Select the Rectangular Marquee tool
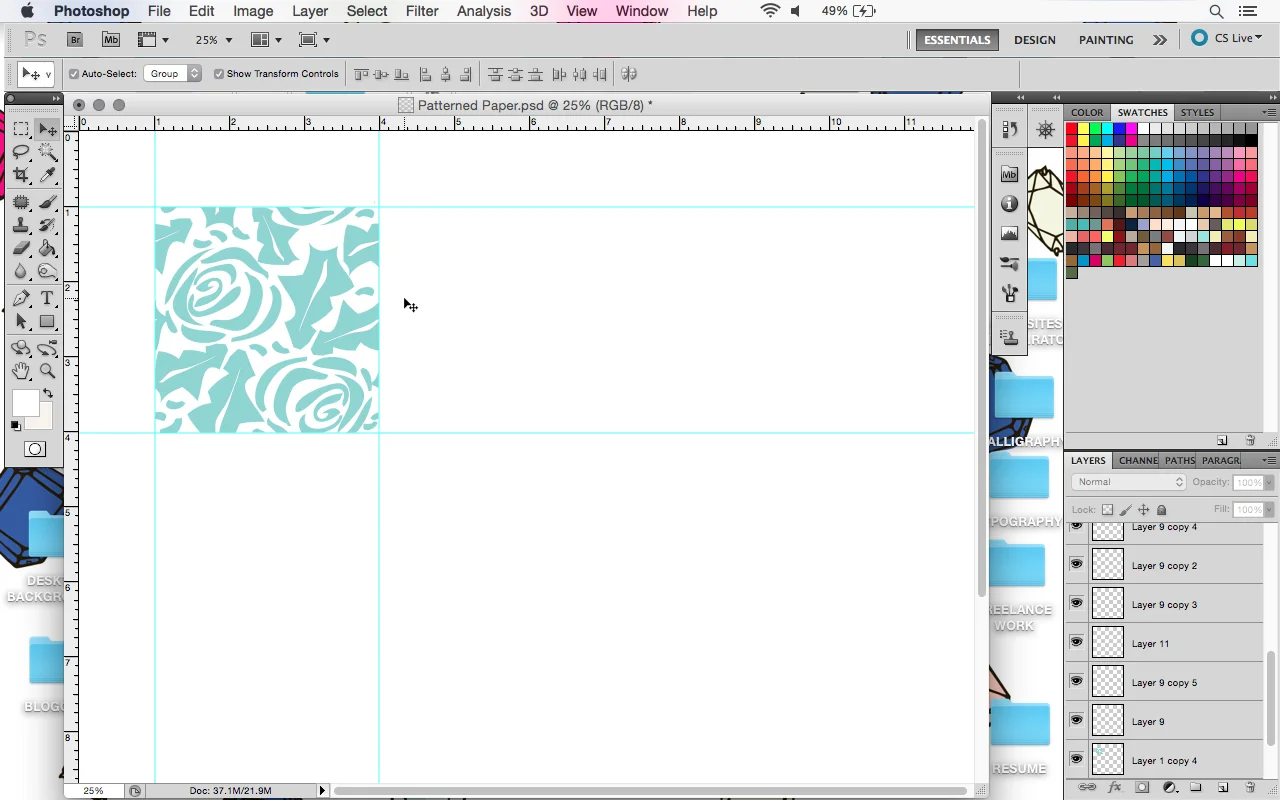 tap(21, 130)
